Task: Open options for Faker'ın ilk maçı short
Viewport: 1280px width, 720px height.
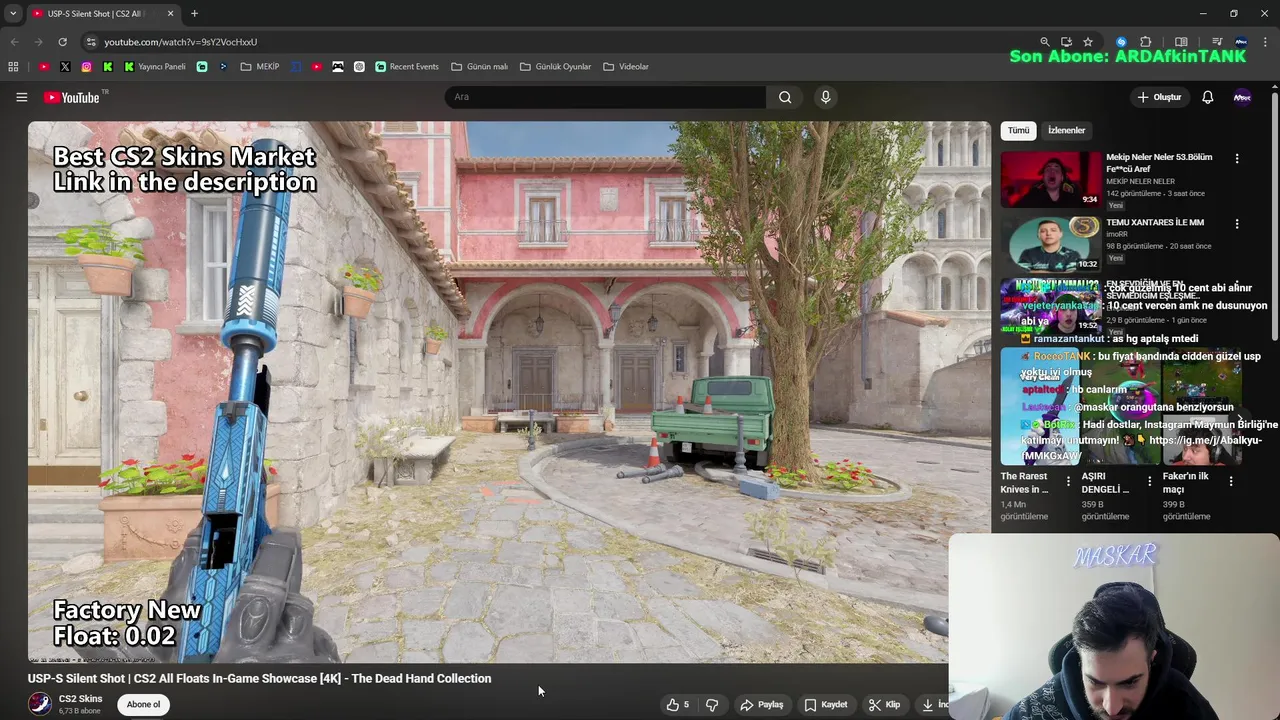Action: tap(1231, 482)
